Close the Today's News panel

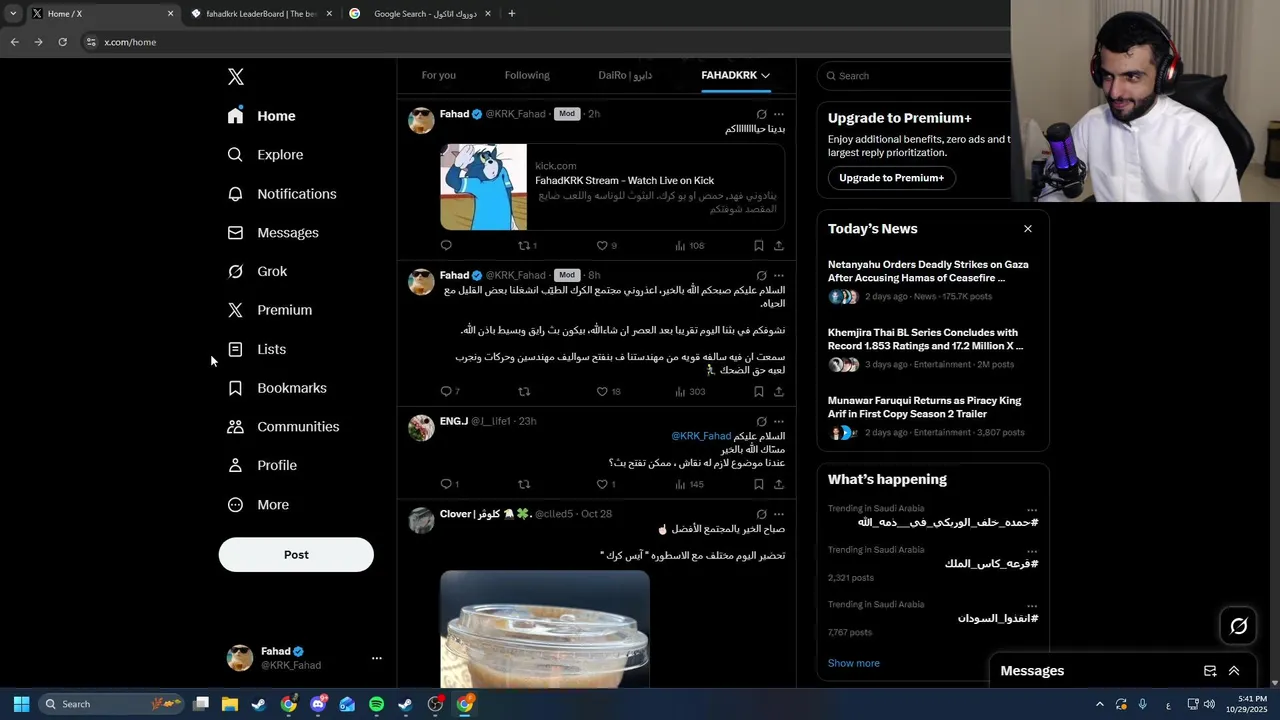click(1027, 229)
